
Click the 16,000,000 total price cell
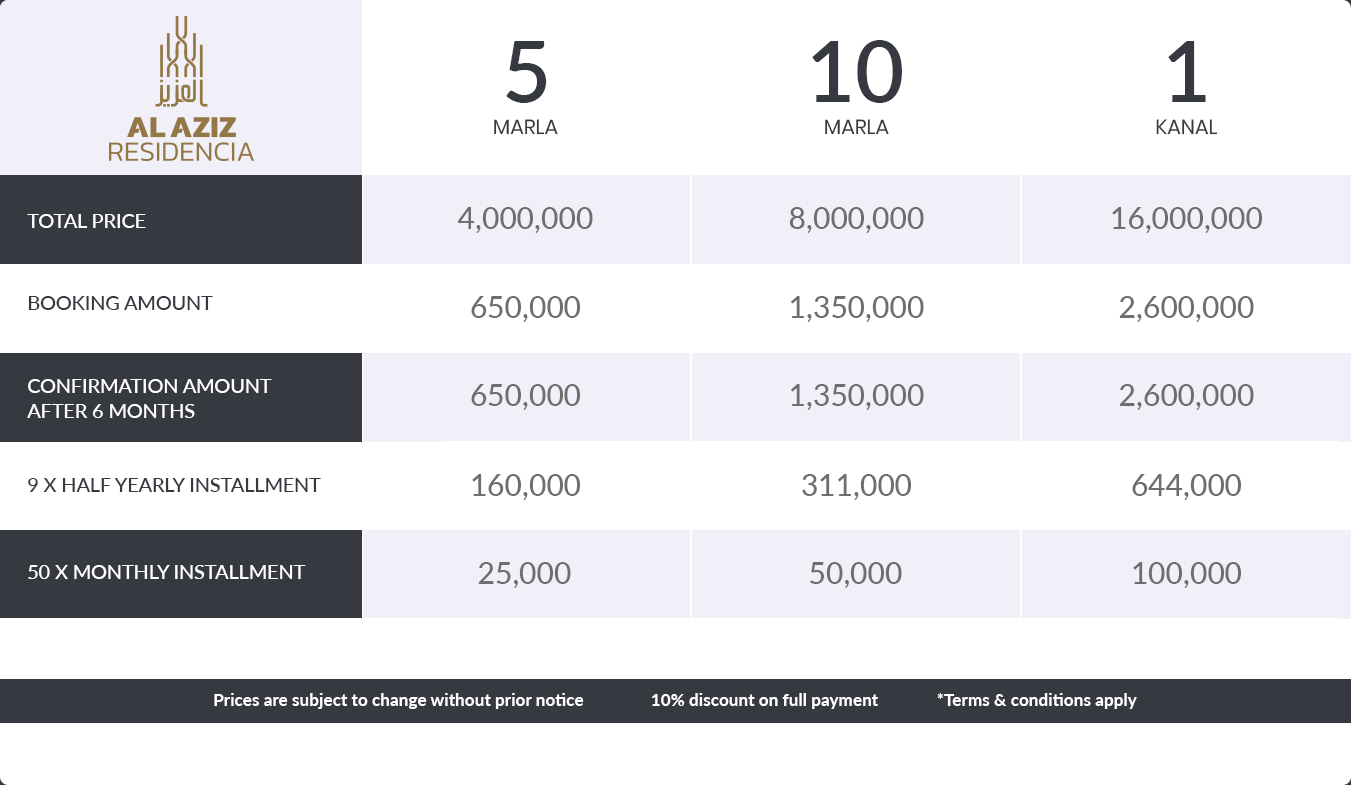click(x=1186, y=218)
